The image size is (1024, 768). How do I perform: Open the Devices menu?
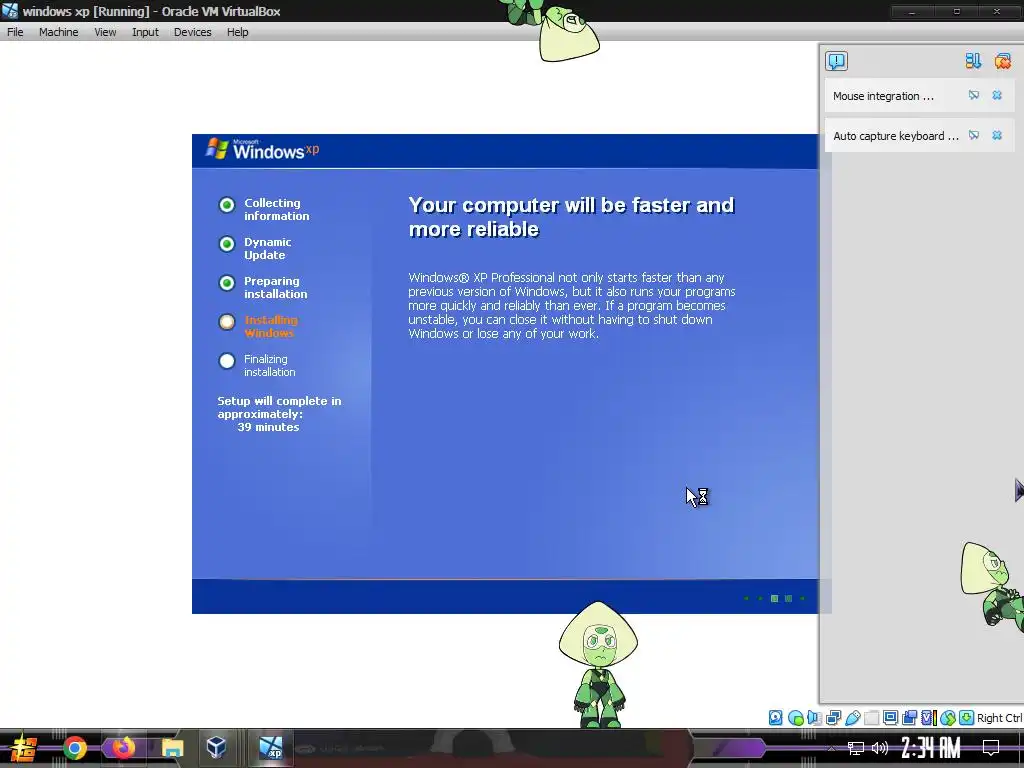pos(192,32)
